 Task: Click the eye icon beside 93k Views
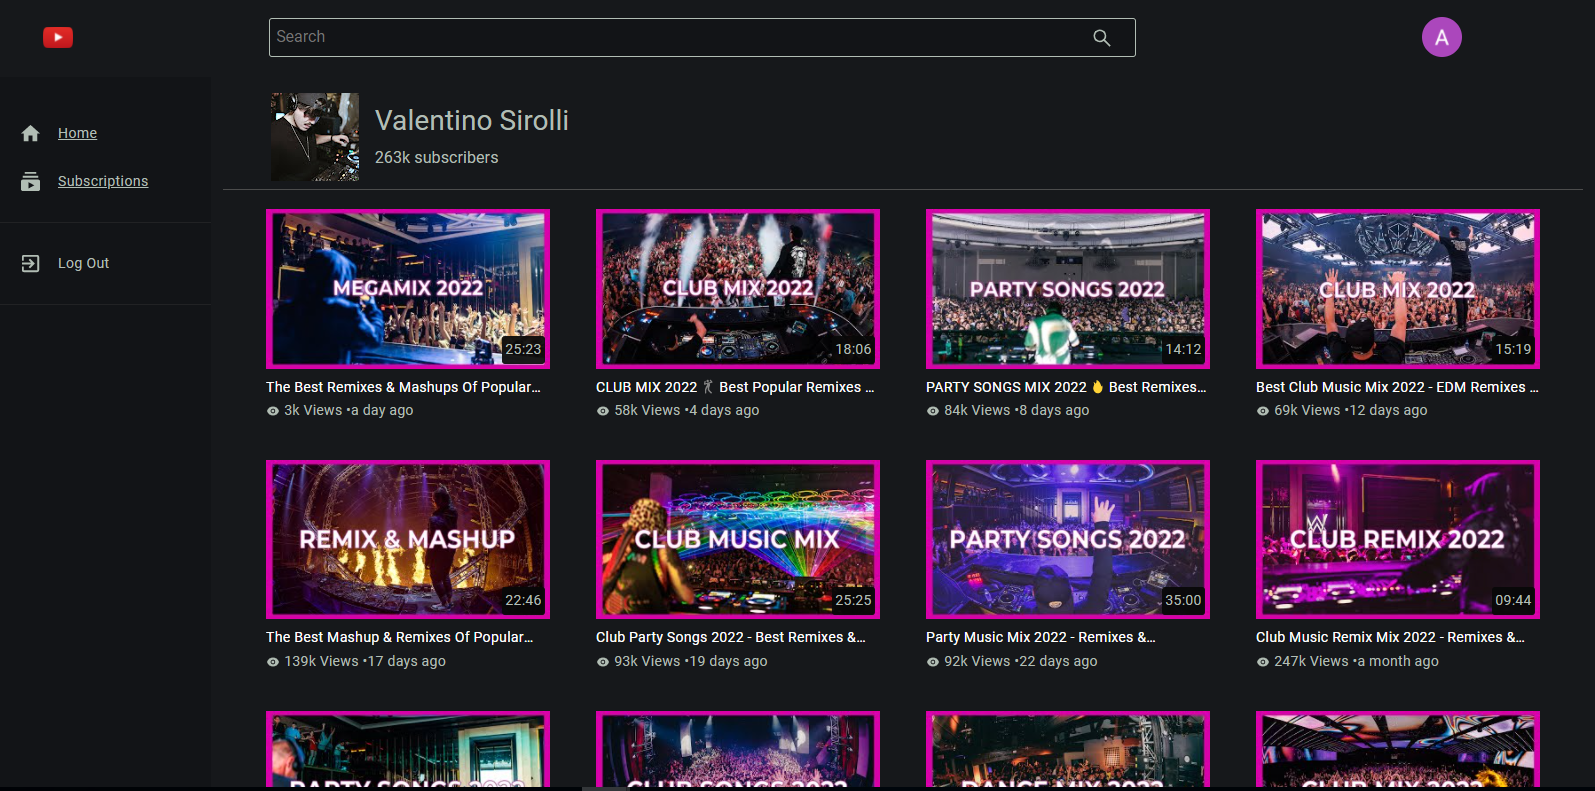(602, 662)
